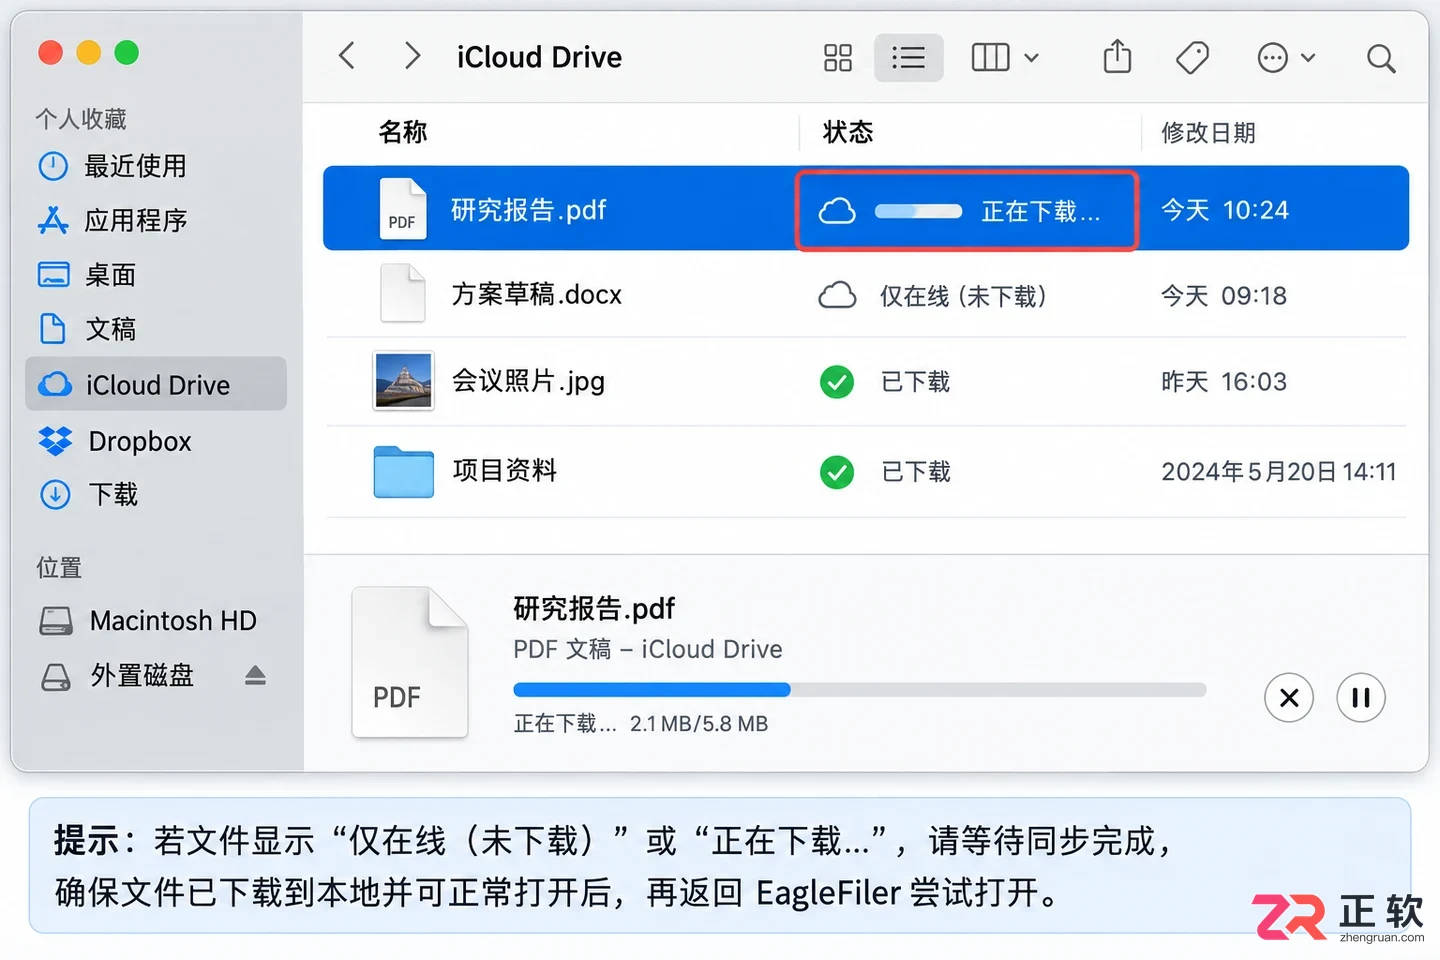Switch to icon grid view

838,58
